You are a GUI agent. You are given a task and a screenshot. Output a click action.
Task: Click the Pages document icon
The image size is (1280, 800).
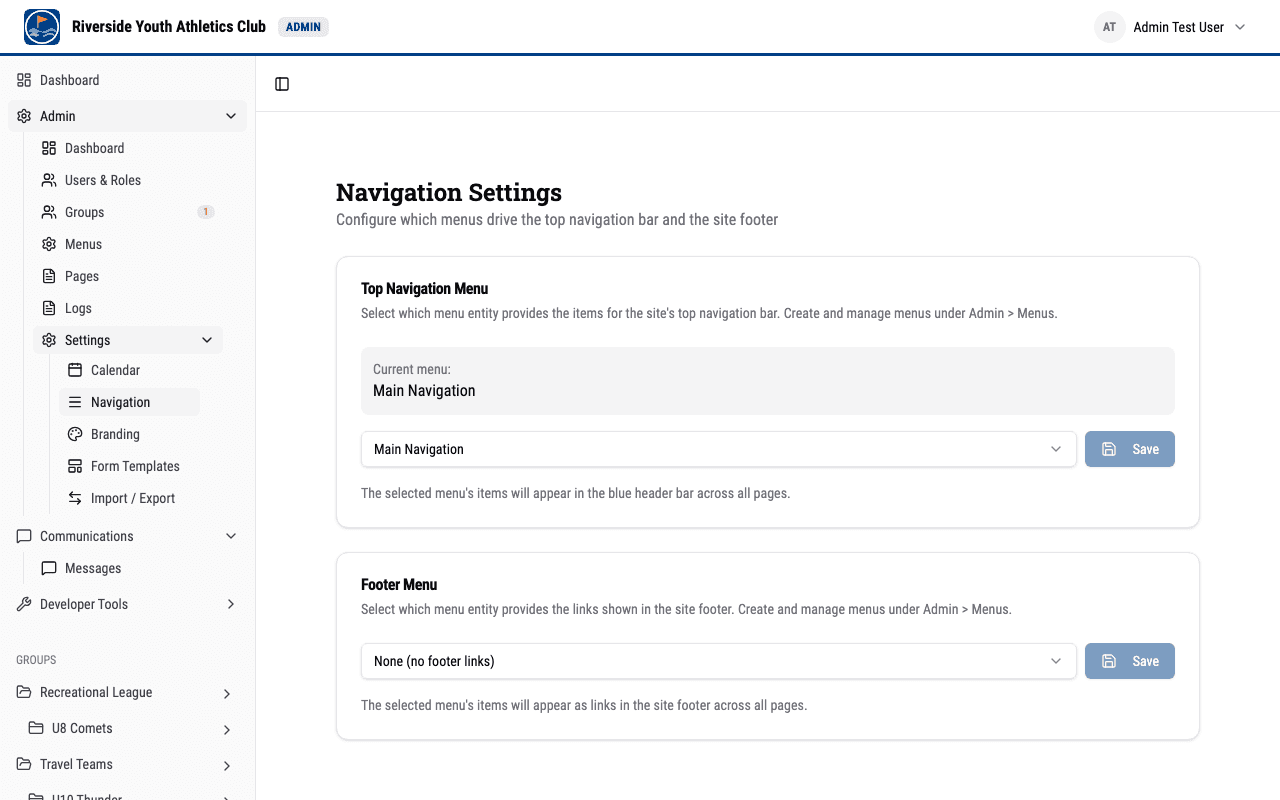49,276
